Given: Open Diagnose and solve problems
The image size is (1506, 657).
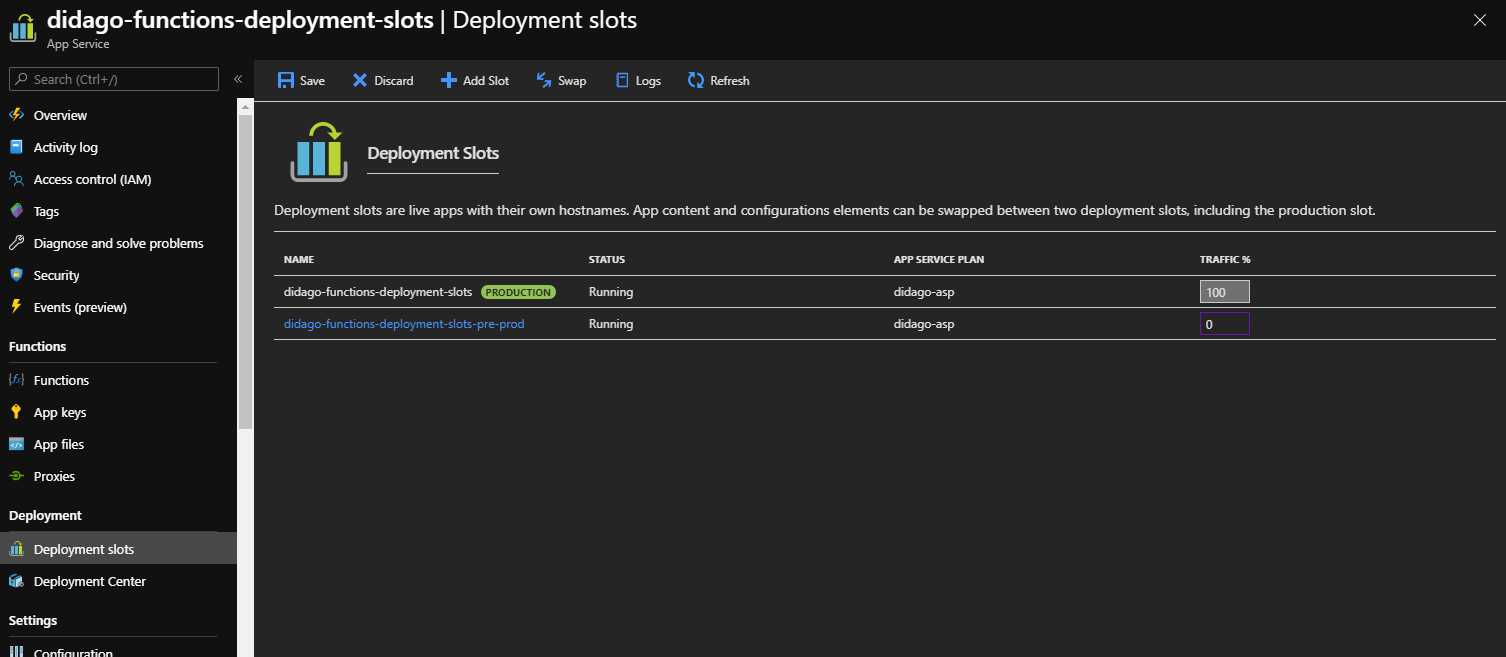Looking at the screenshot, I should click(x=118, y=243).
